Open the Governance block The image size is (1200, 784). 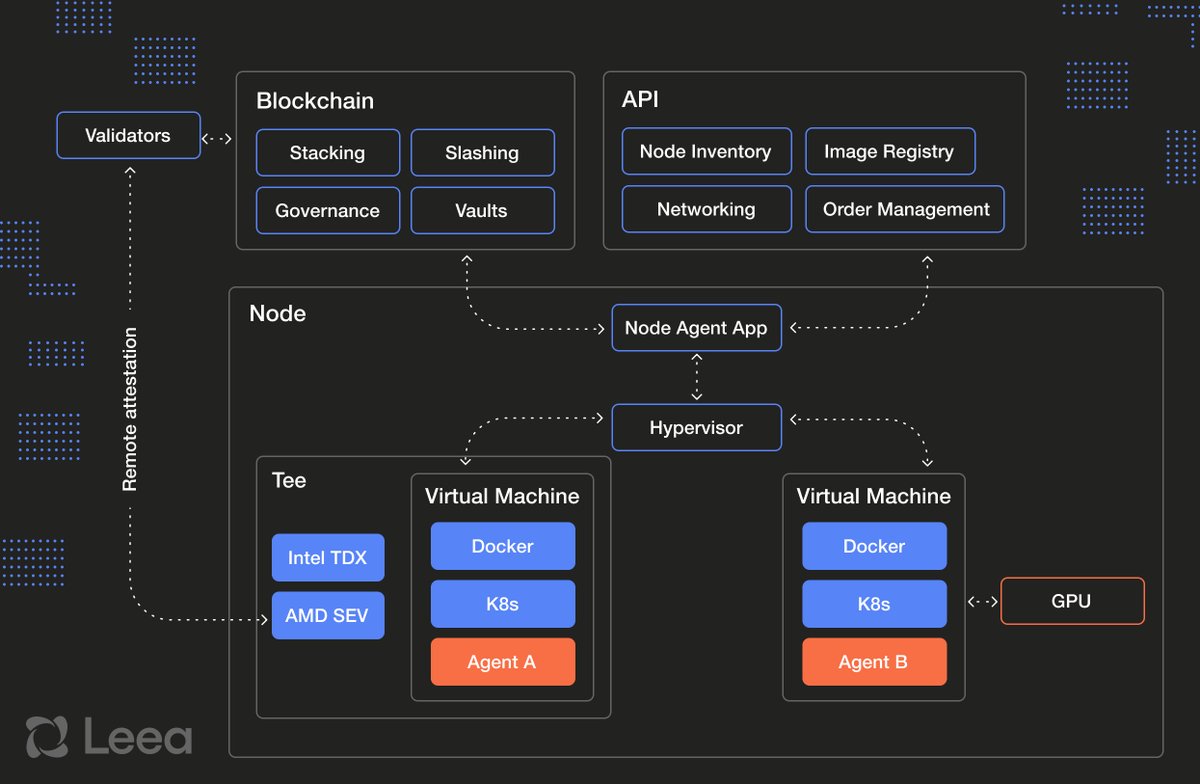tap(328, 211)
